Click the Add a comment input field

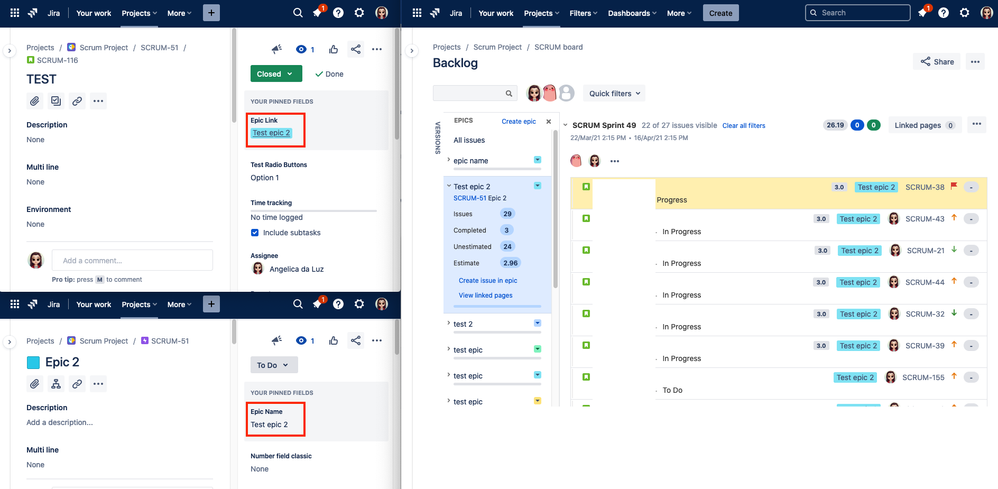(132, 260)
